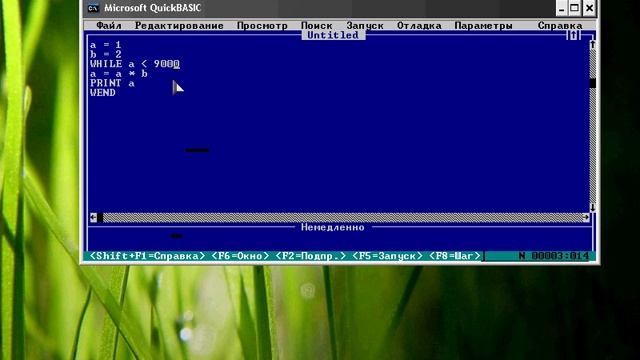Click F2=Подпр. in status bar
640x360 pixels.
tap(311, 256)
